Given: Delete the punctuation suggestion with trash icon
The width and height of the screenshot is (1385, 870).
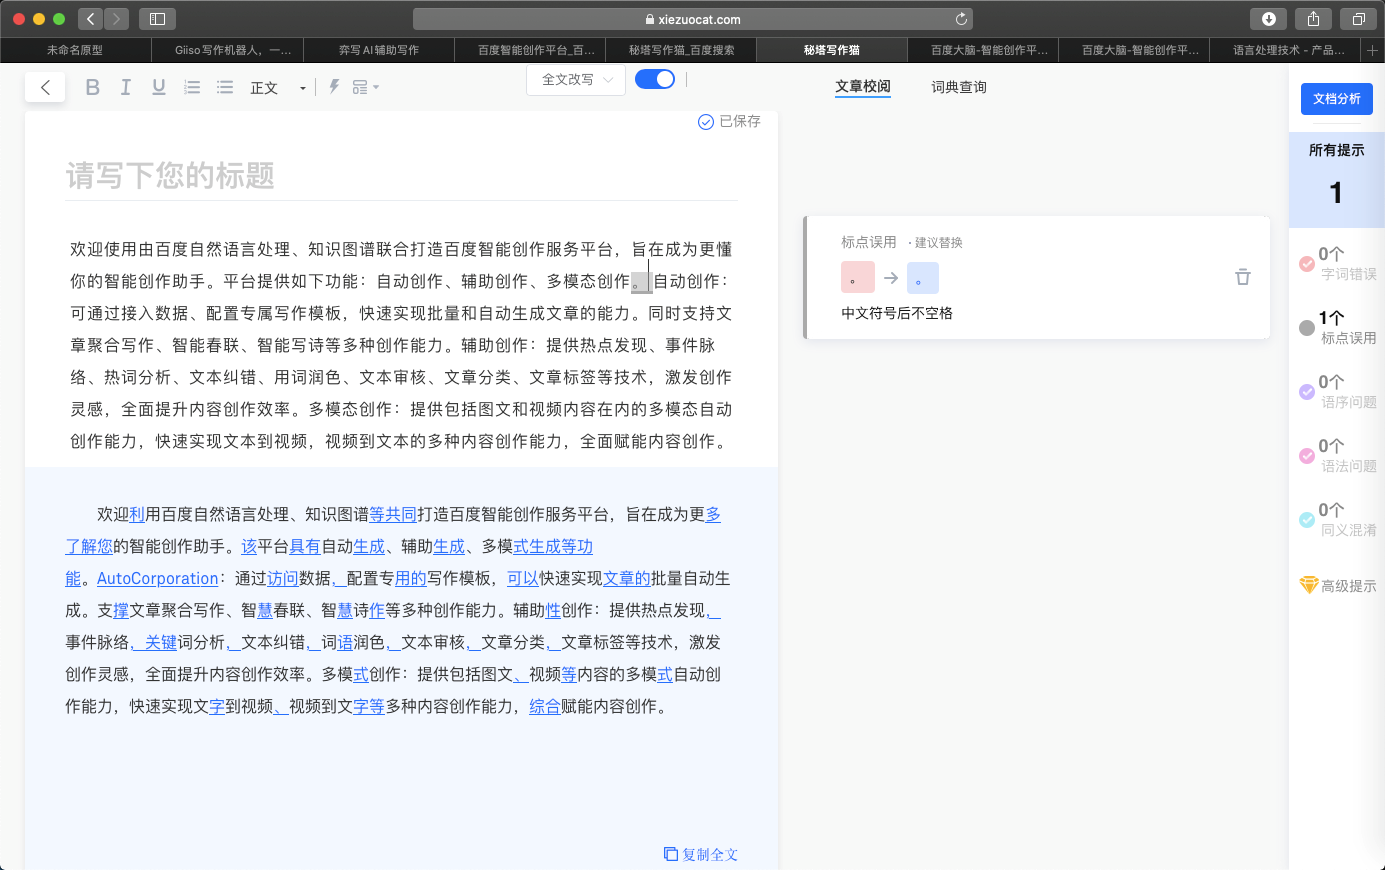Looking at the screenshot, I should [x=1243, y=277].
